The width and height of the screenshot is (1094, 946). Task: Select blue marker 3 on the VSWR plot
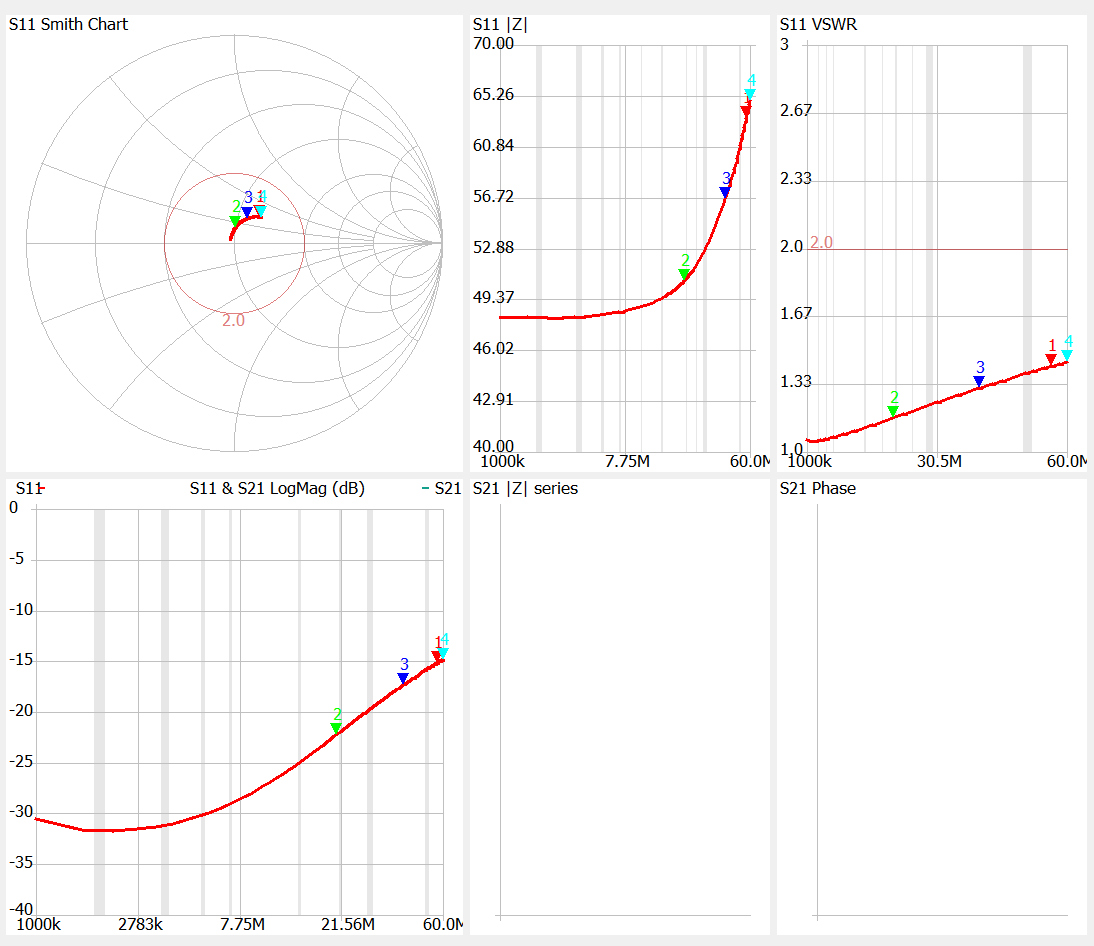click(x=979, y=381)
